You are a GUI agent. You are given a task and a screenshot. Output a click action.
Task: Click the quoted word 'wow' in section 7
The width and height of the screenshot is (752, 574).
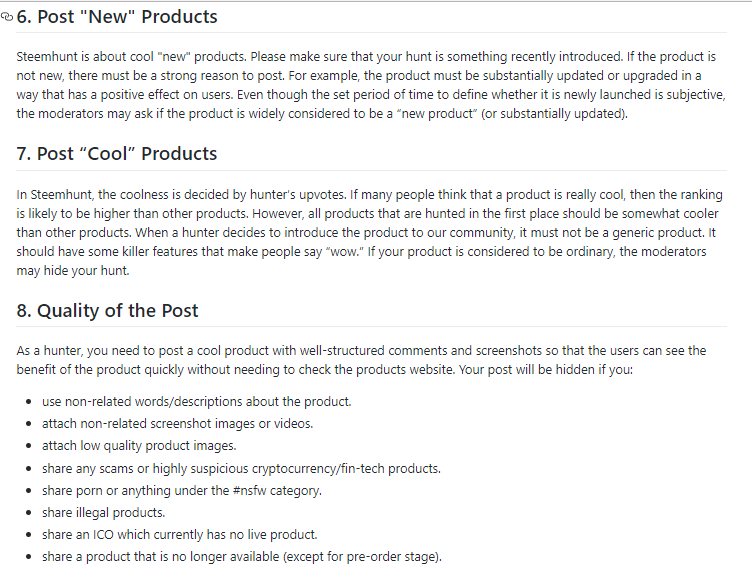(x=345, y=252)
